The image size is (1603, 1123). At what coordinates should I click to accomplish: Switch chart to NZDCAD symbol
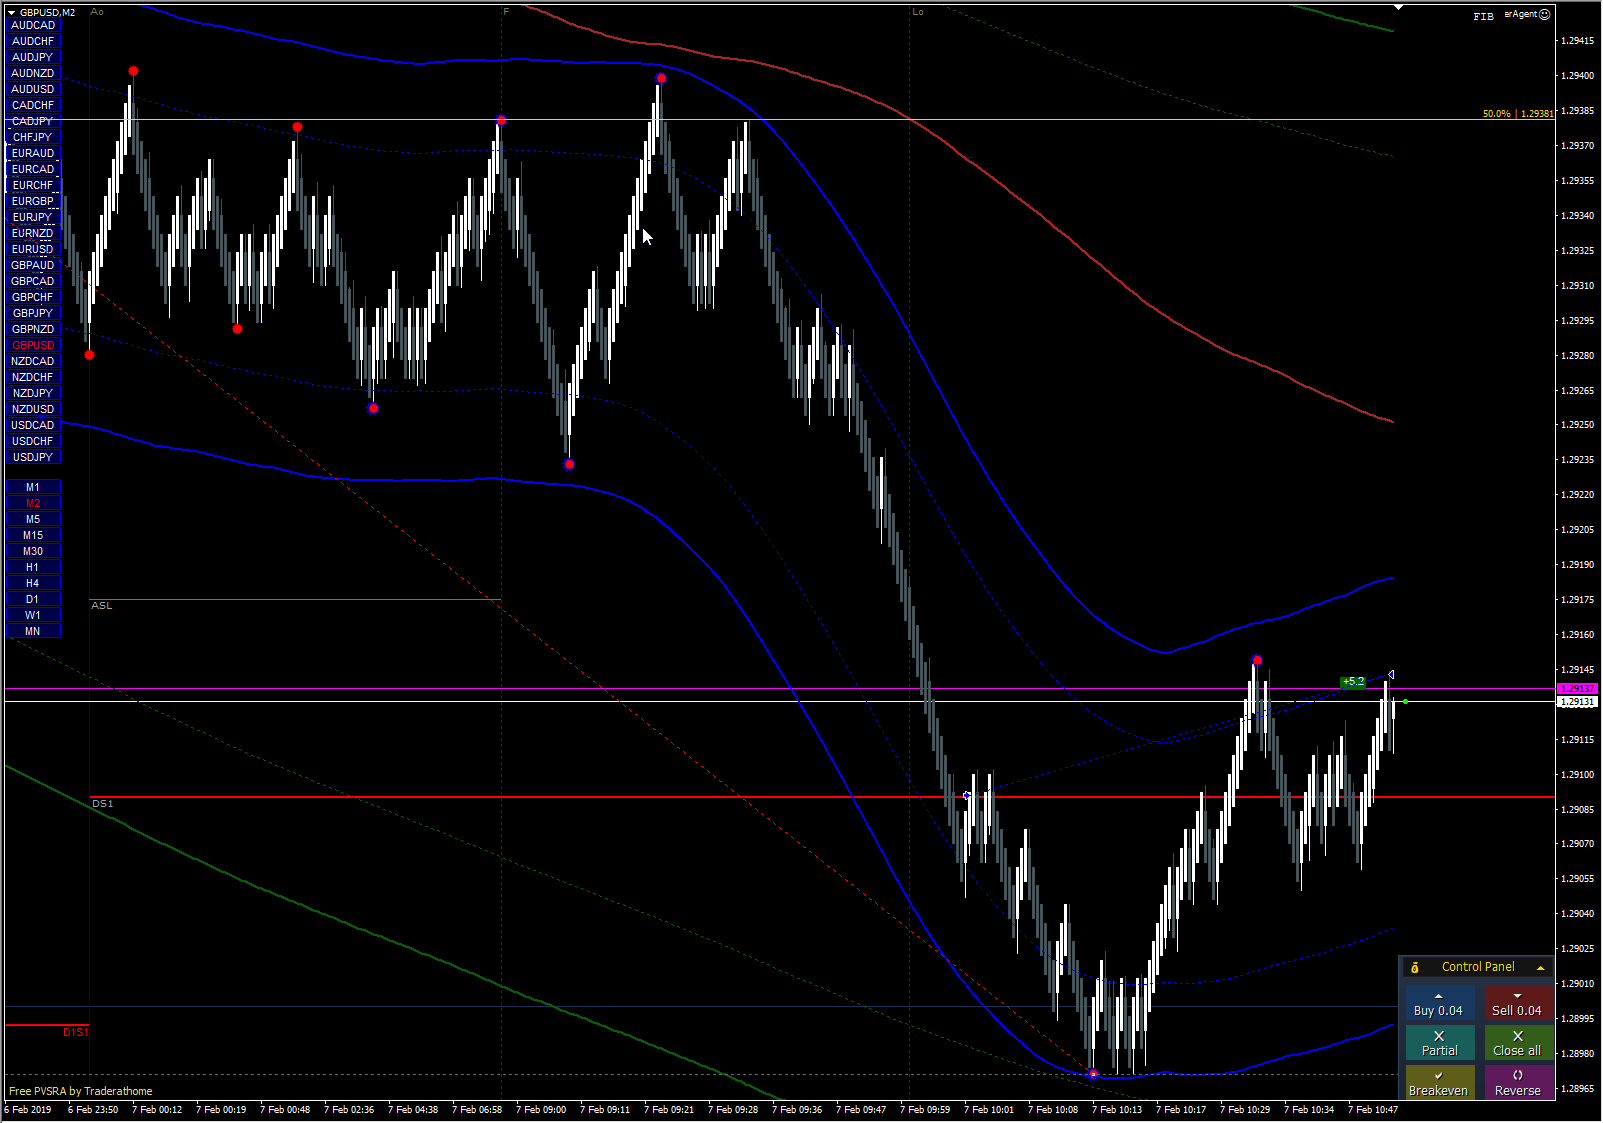[x=33, y=361]
